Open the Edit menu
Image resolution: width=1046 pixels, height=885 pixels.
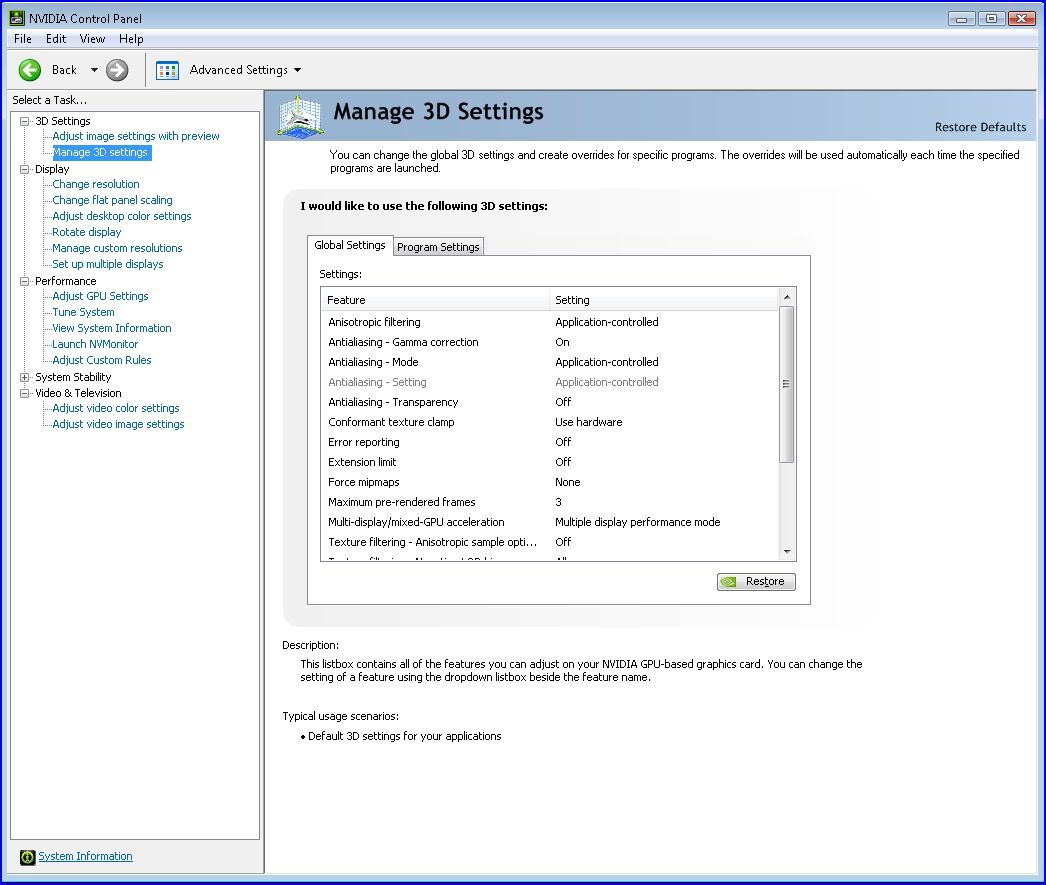pos(56,39)
